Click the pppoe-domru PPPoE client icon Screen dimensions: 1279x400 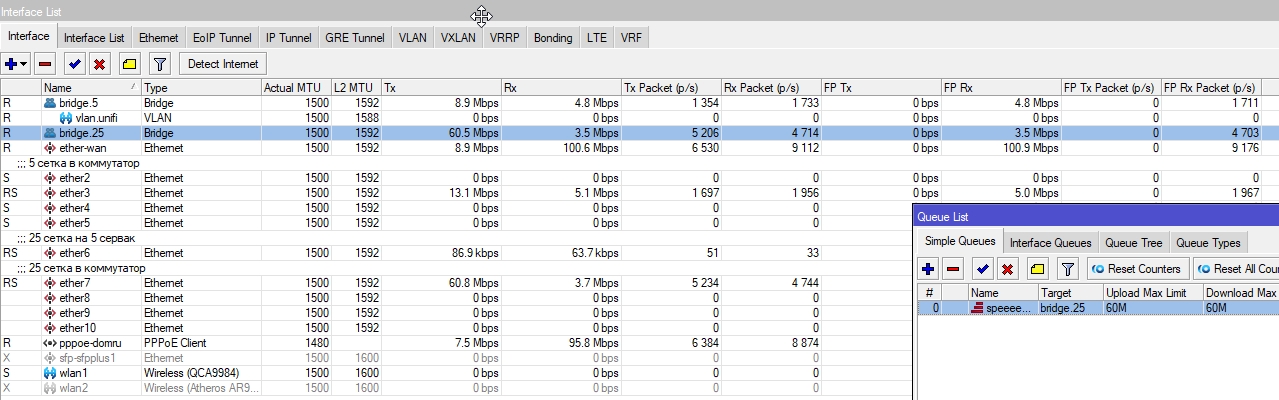(x=50, y=343)
